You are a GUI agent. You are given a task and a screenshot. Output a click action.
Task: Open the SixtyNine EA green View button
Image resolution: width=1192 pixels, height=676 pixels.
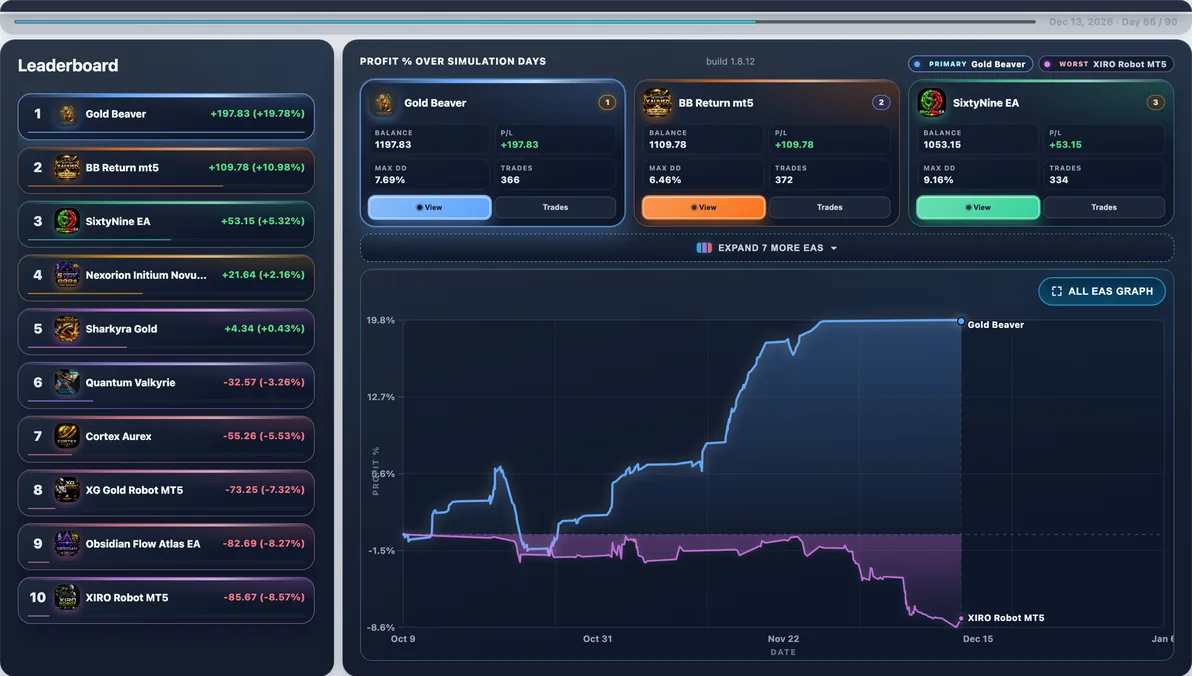coord(978,208)
